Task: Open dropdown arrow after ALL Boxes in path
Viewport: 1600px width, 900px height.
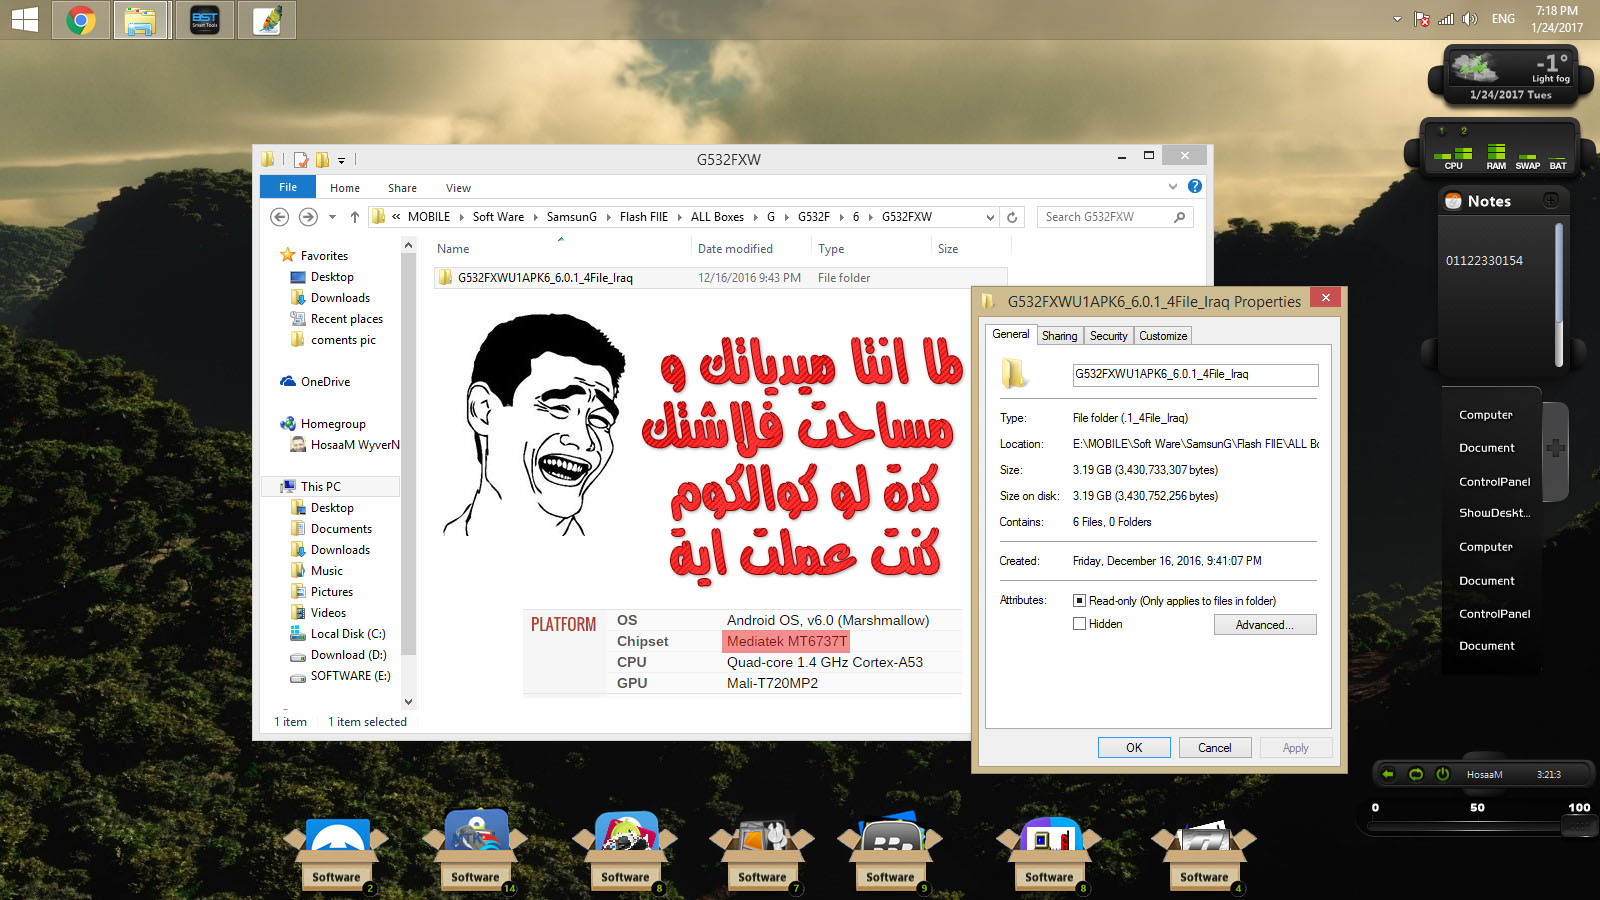Action: coord(756,217)
